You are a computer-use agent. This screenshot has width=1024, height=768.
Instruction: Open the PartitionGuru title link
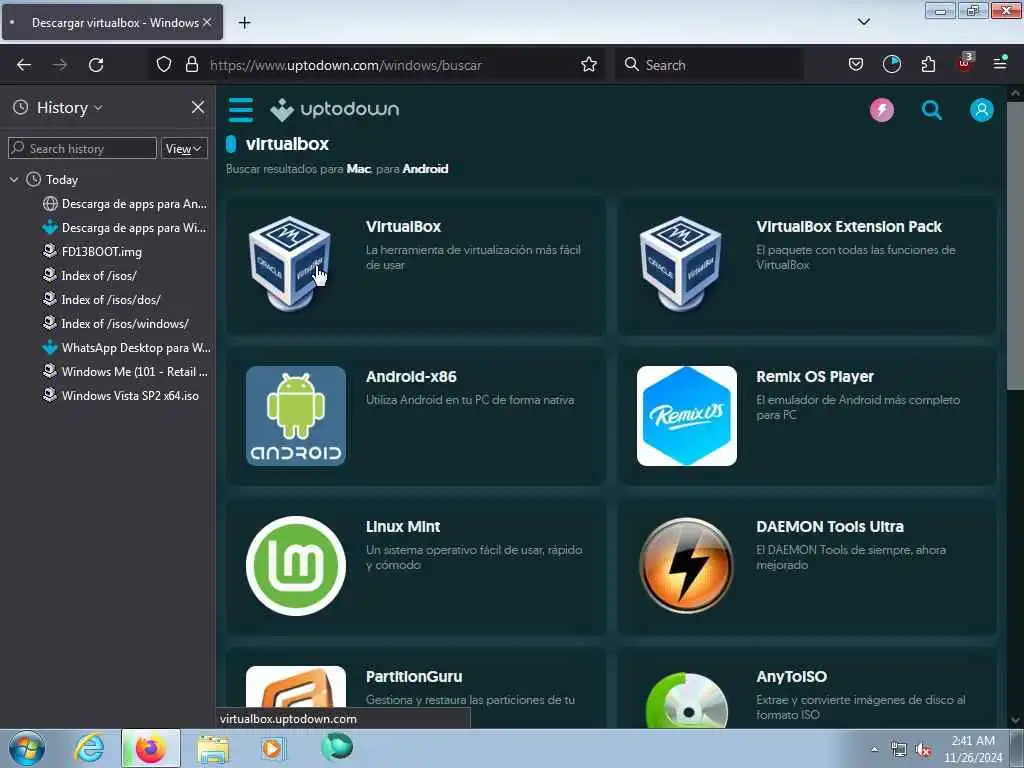414,677
